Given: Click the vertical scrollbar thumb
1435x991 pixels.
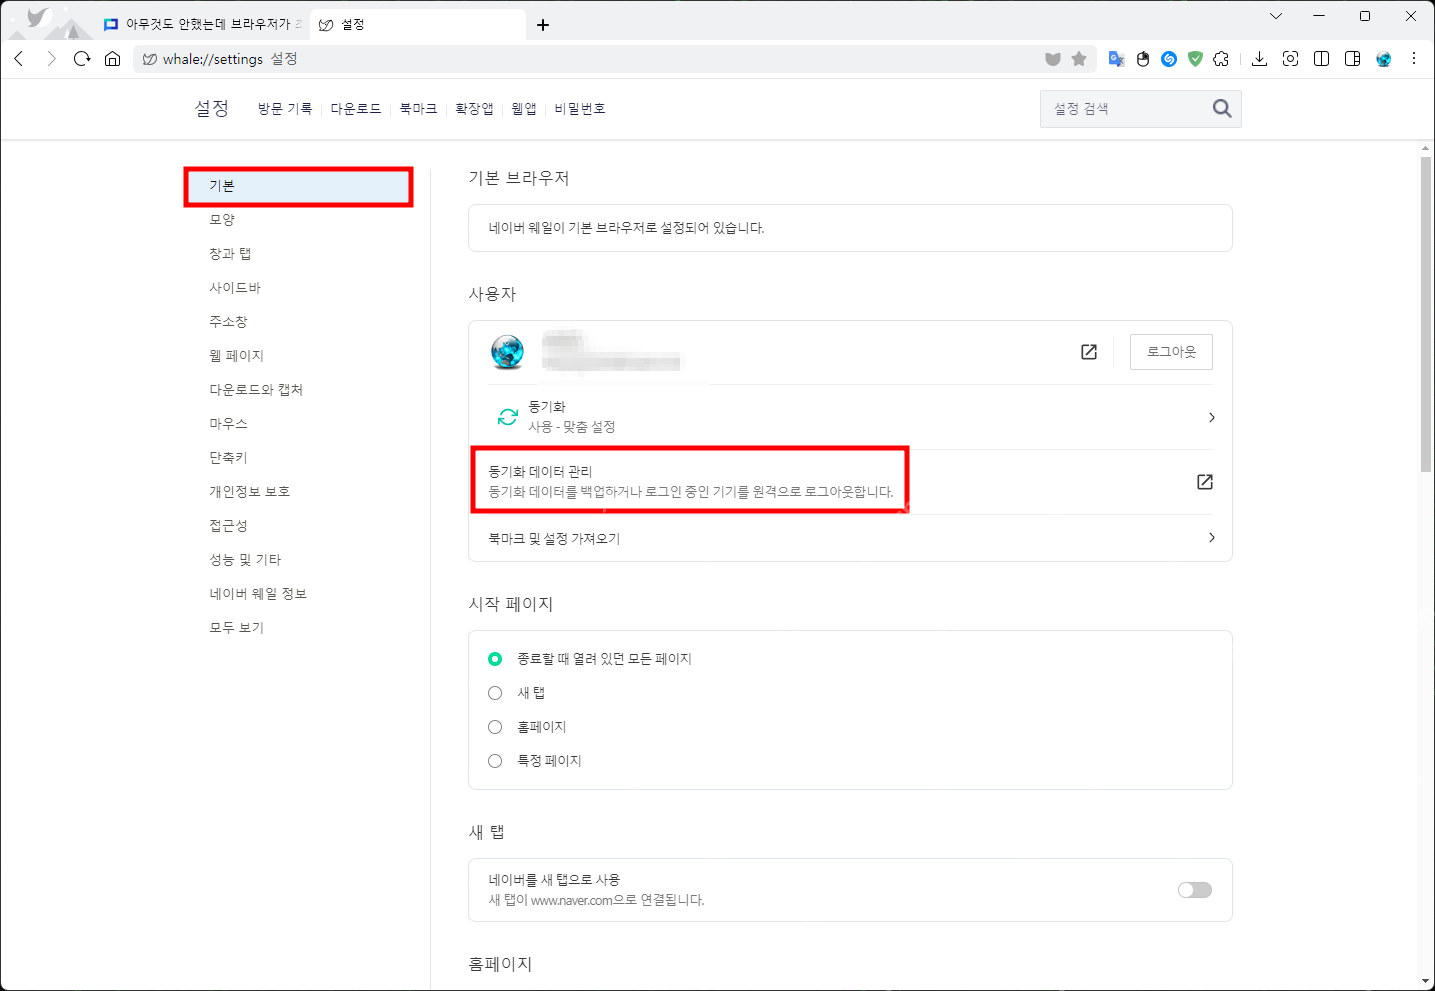Looking at the screenshot, I should pos(1426,314).
